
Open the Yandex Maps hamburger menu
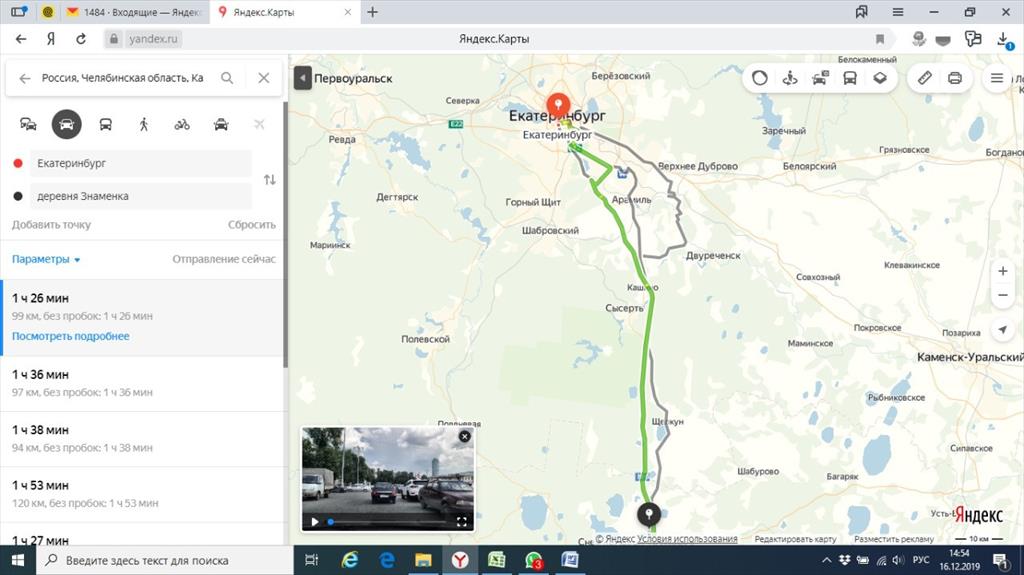(997, 78)
